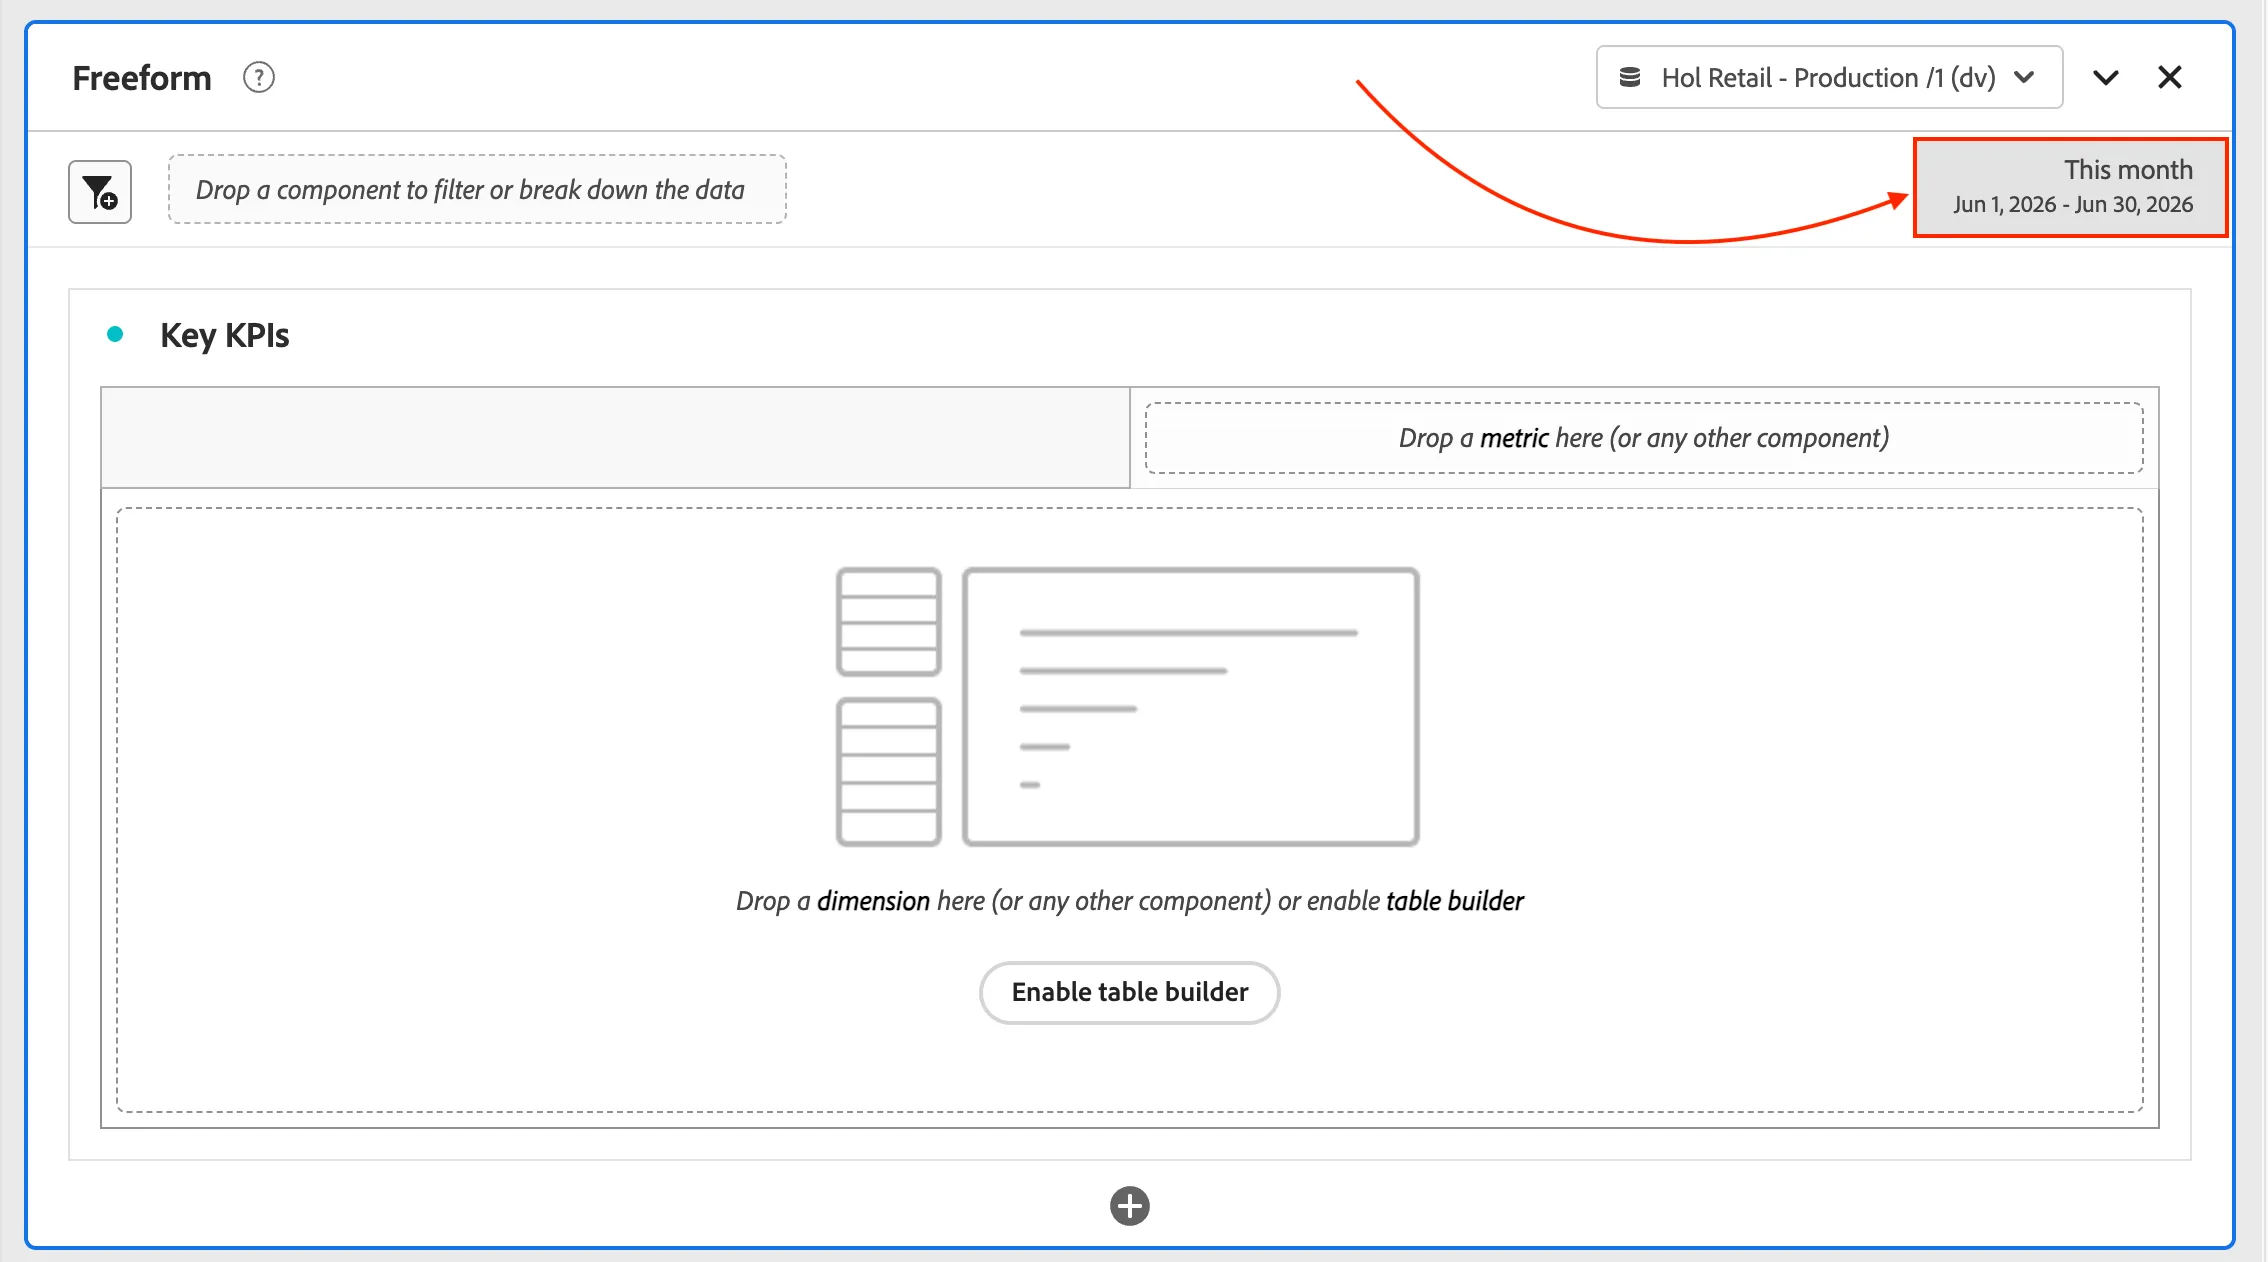Click the help question mark icon beside Freeform

tap(259, 77)
